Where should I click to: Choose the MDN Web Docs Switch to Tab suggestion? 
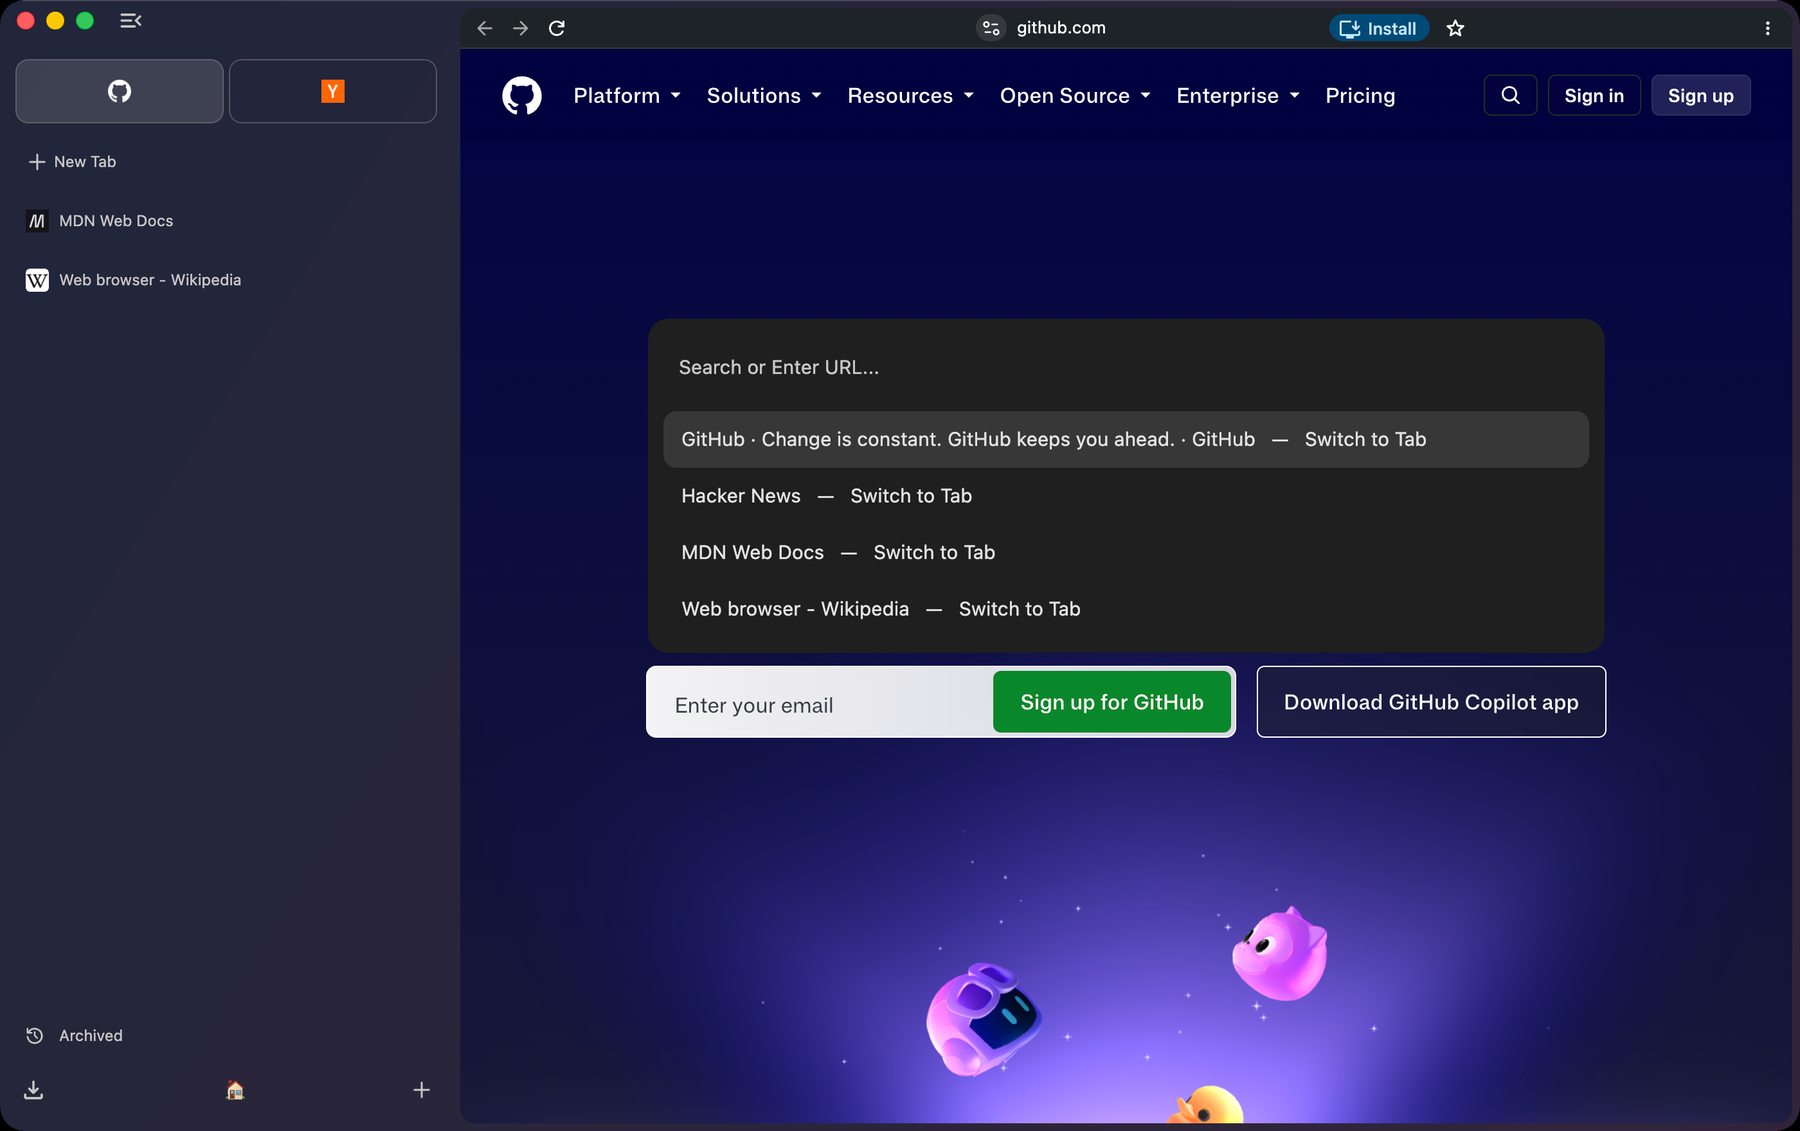click(1126, 553)
